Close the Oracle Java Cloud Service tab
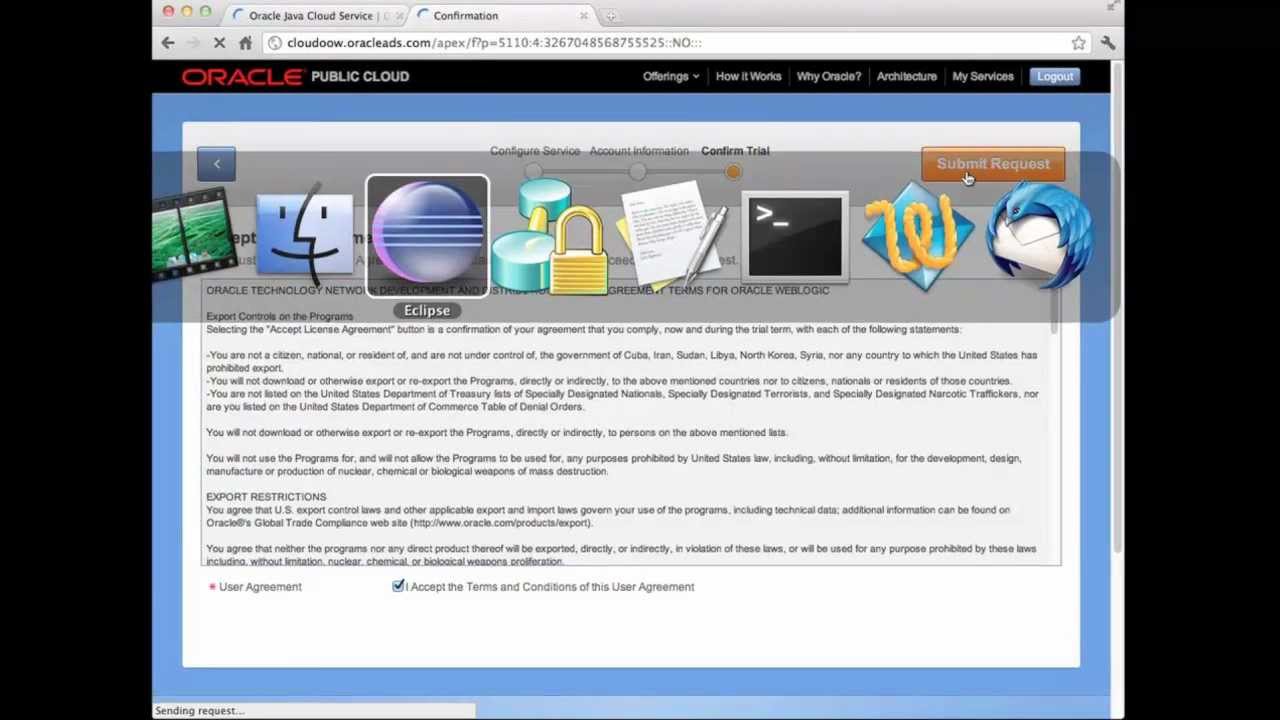The height and width of the screenshot is (720, 1280). [x=400, y=16]
